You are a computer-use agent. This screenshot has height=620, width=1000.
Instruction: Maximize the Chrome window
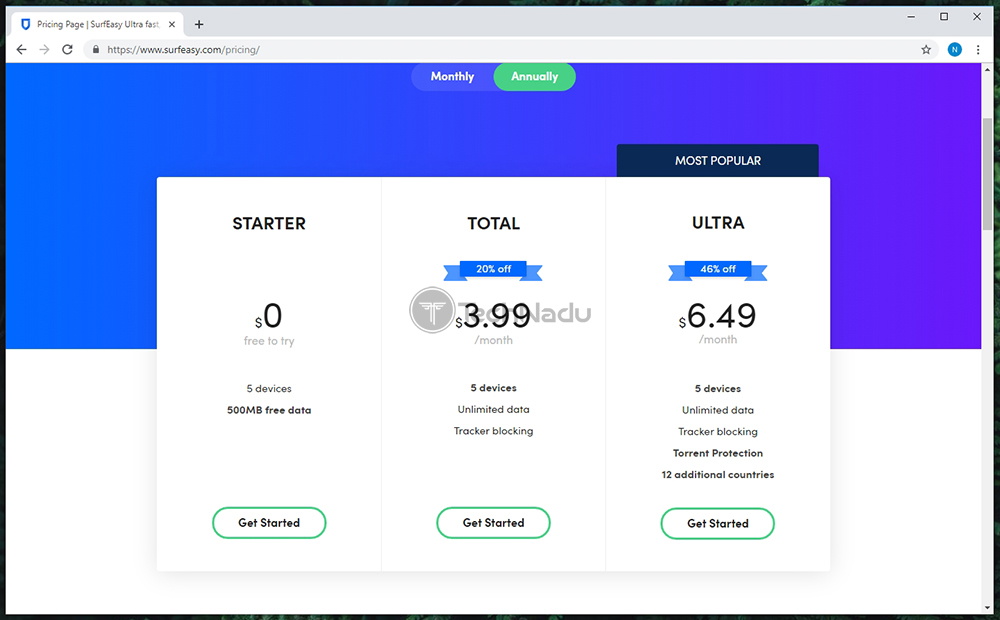coord(944,17)
